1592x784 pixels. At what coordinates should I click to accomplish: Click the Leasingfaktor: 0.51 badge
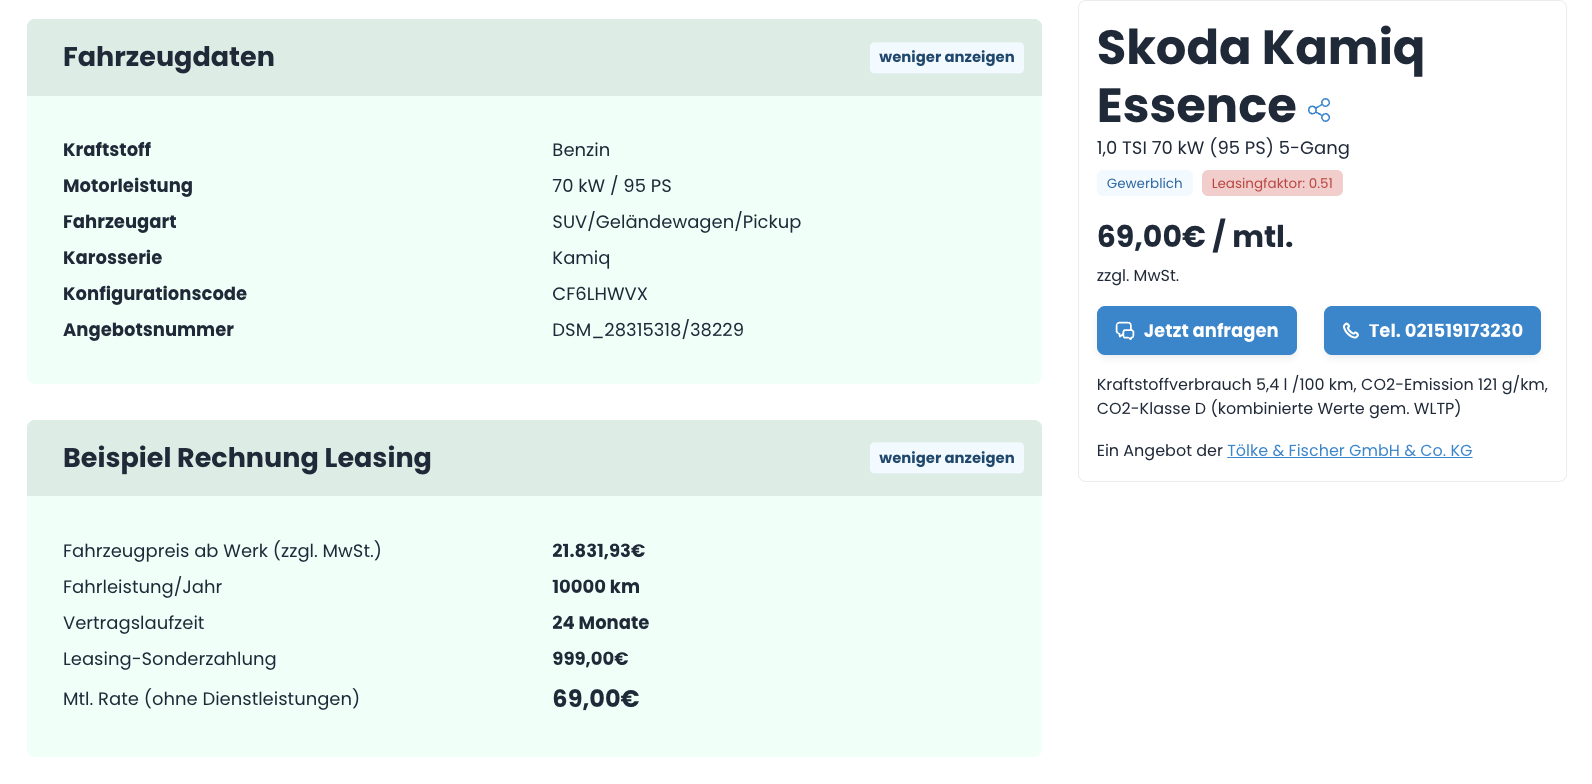tap(1272, 183)
